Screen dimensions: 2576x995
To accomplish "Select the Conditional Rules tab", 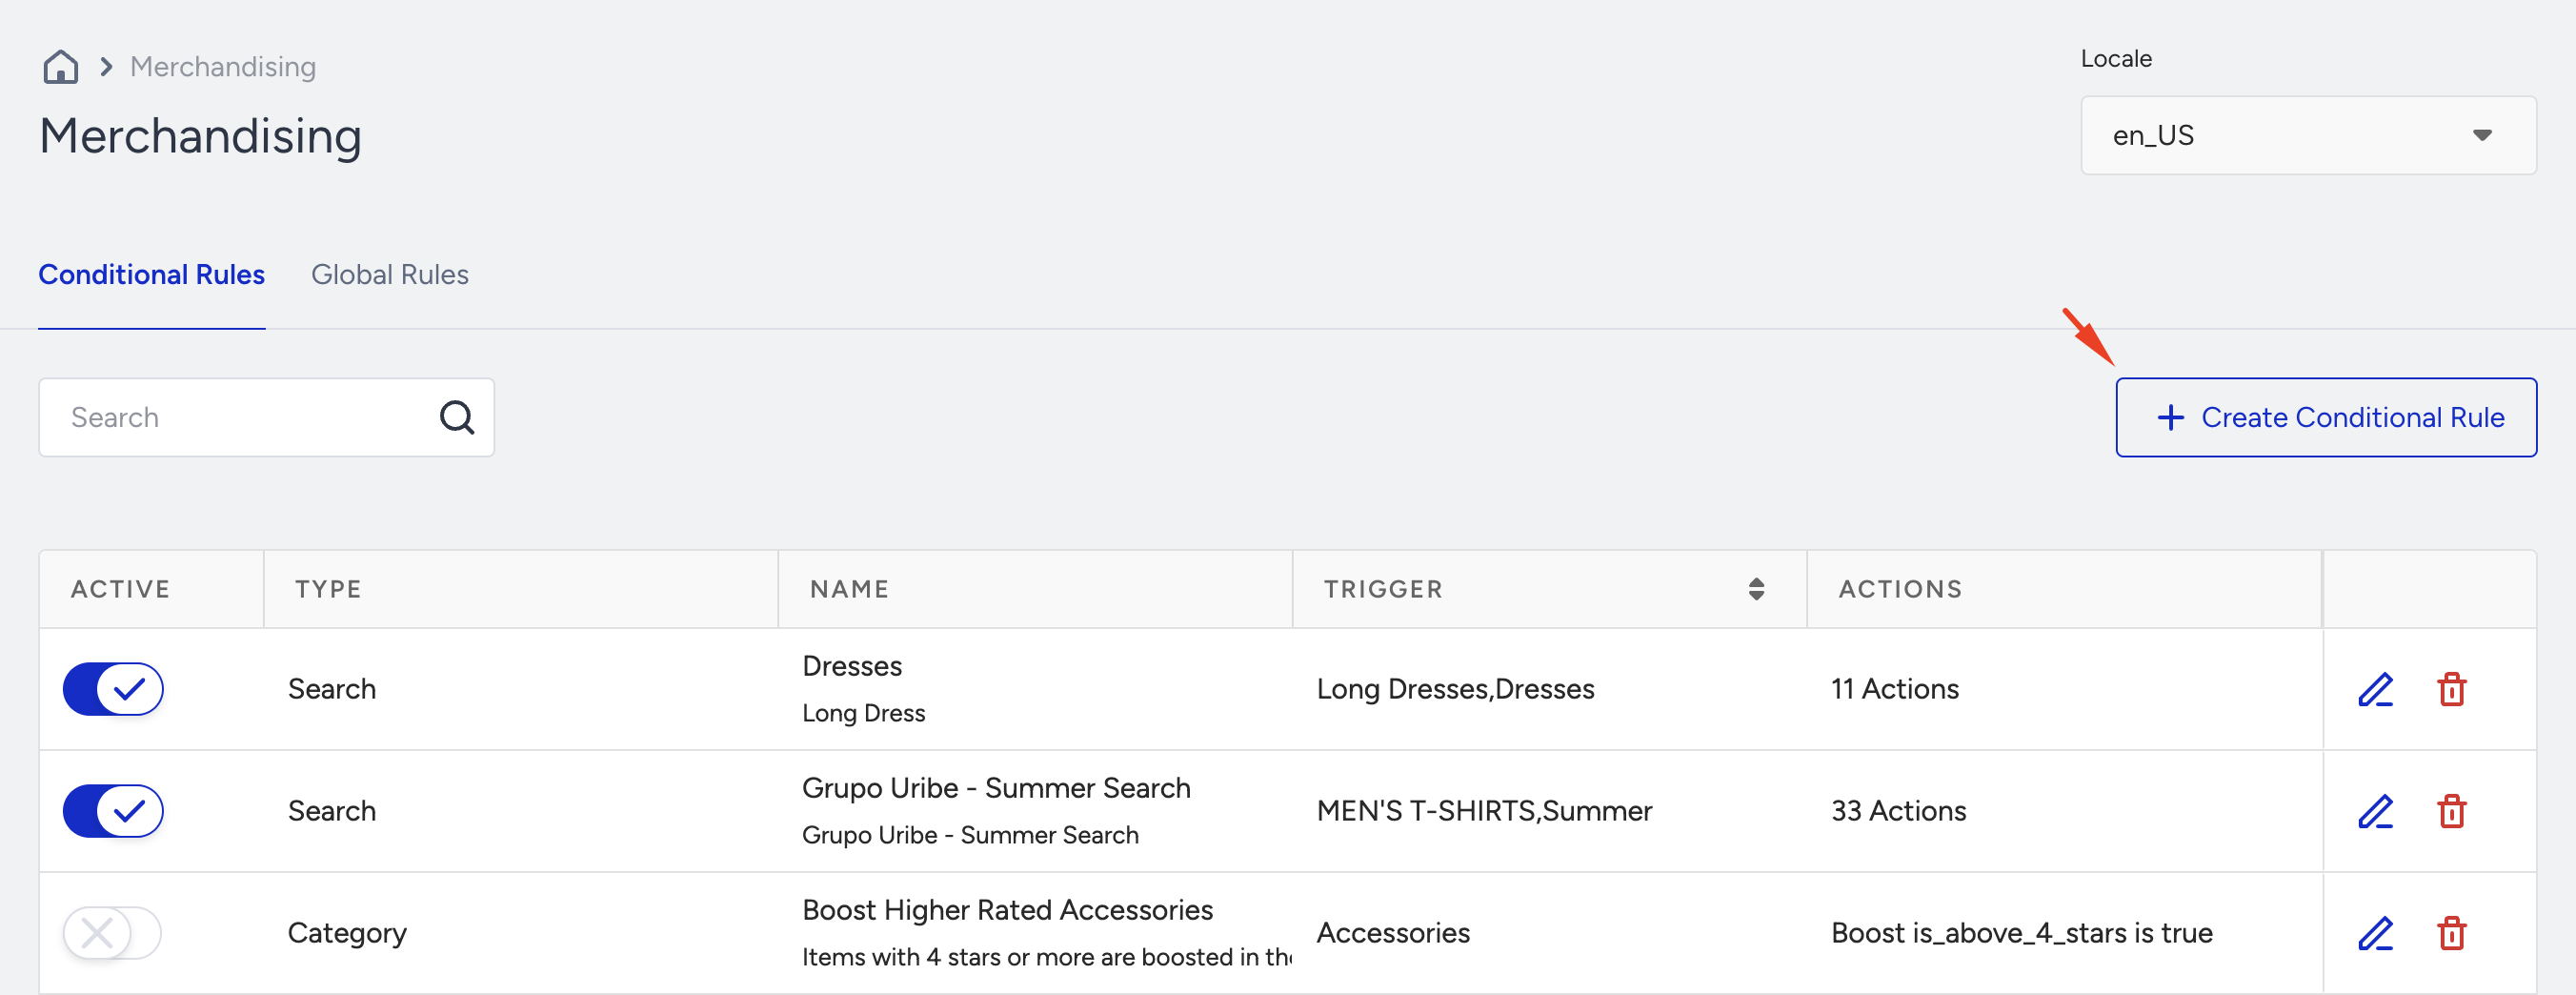I will point(152,274).
